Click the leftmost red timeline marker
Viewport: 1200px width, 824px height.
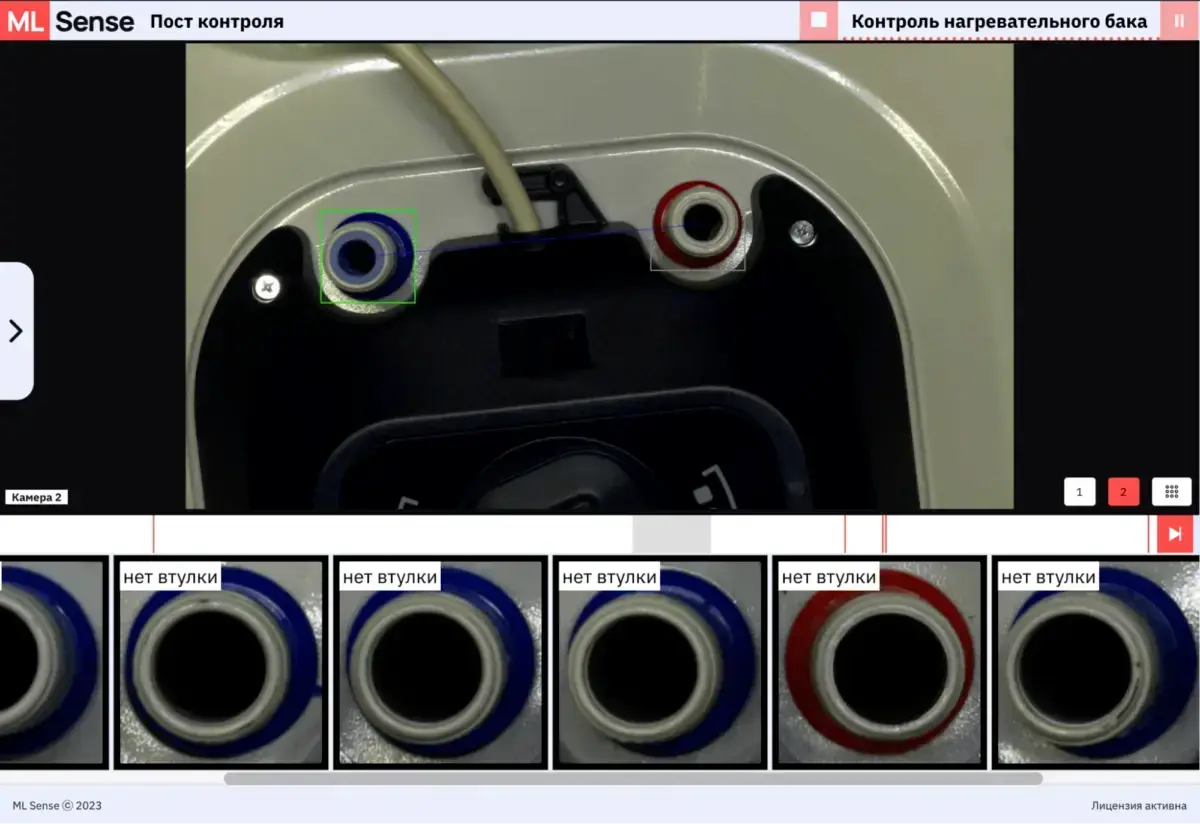(153, 534)
